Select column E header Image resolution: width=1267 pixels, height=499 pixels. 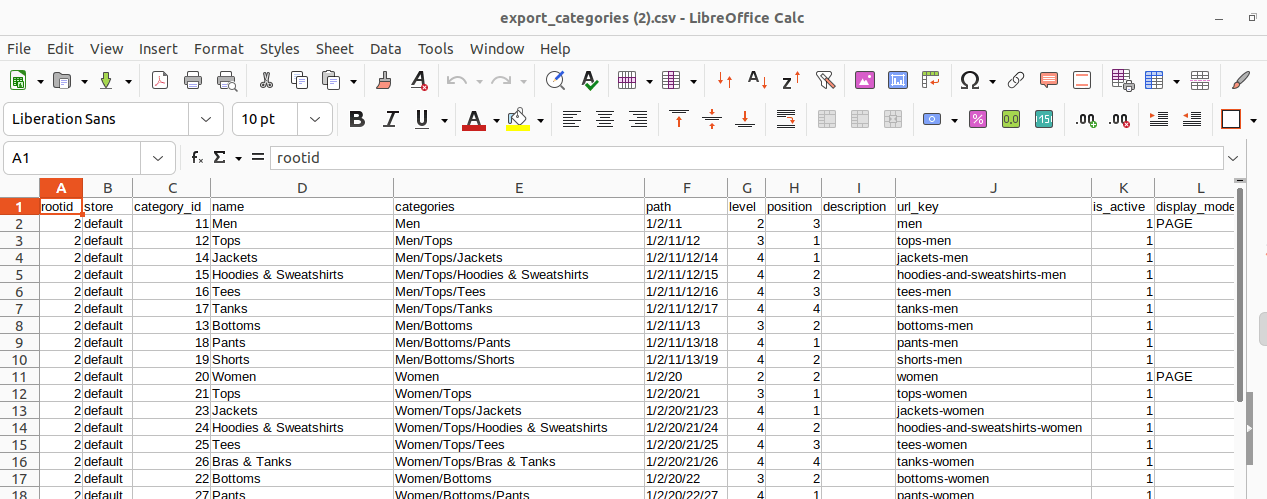(518, 188)
